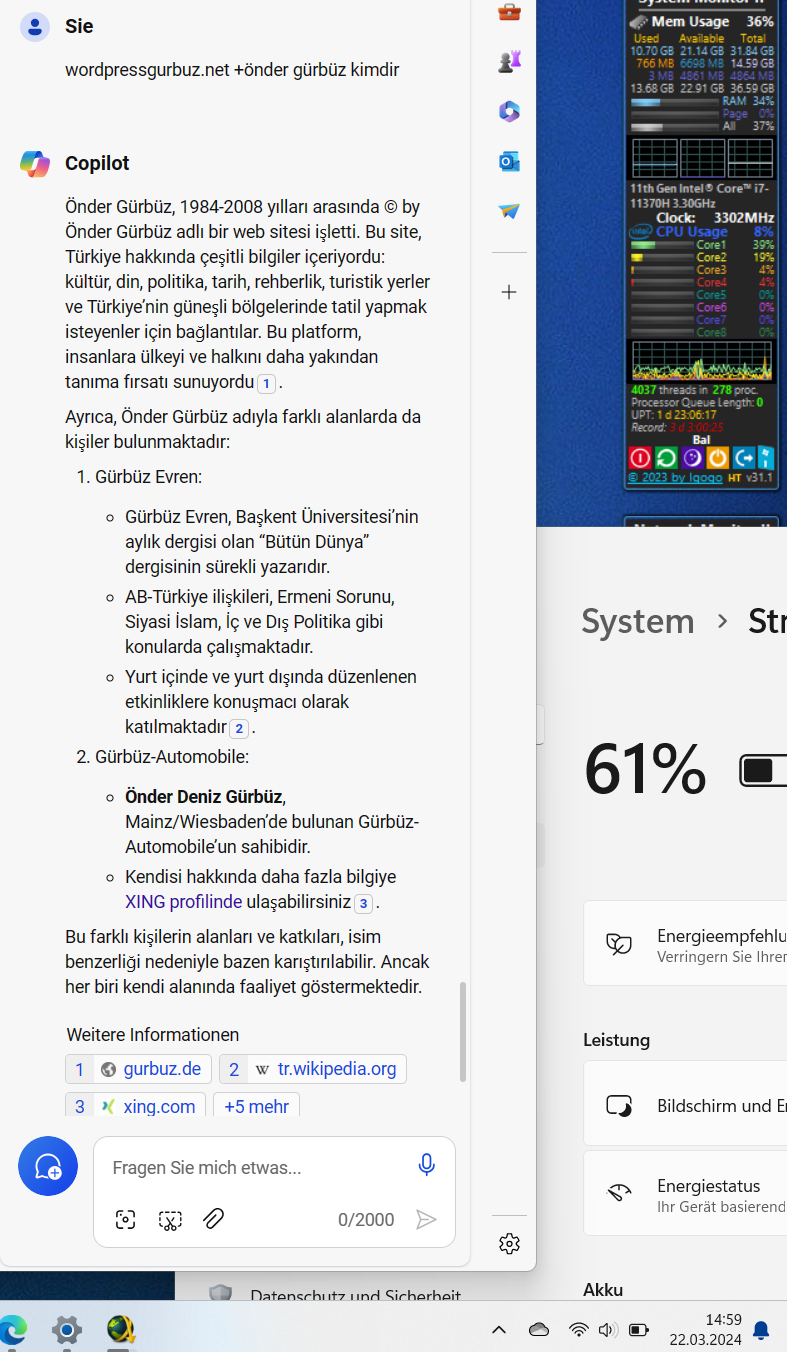Click 'System' breadcrumb in Settings window
787x1352 pixels.
[x=638, y=621]
